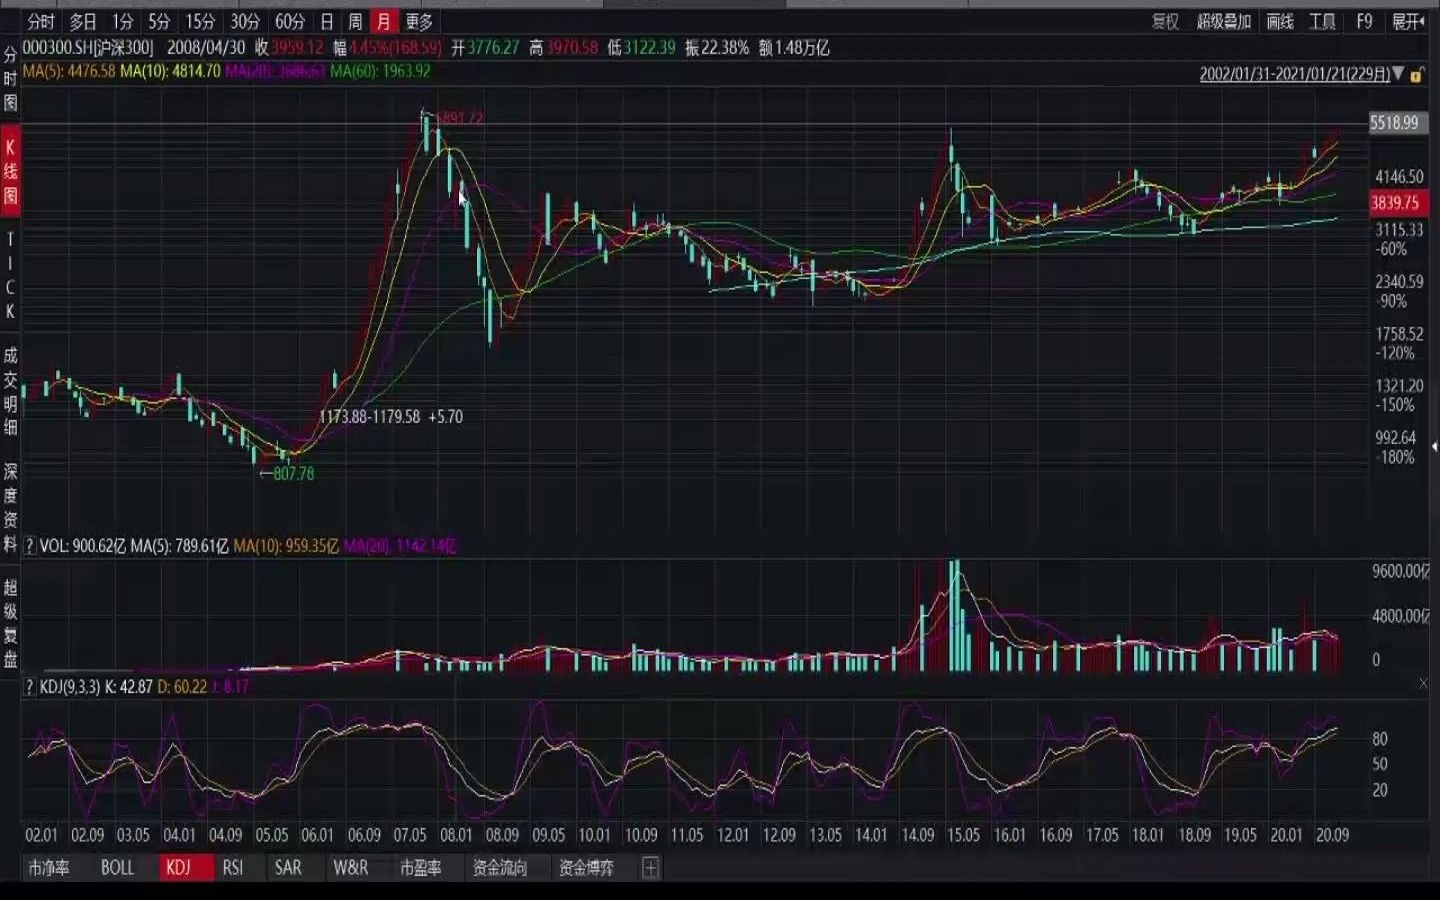Expand the side panel via 展开
The image size is (1440, 900).
point(1408,21)
